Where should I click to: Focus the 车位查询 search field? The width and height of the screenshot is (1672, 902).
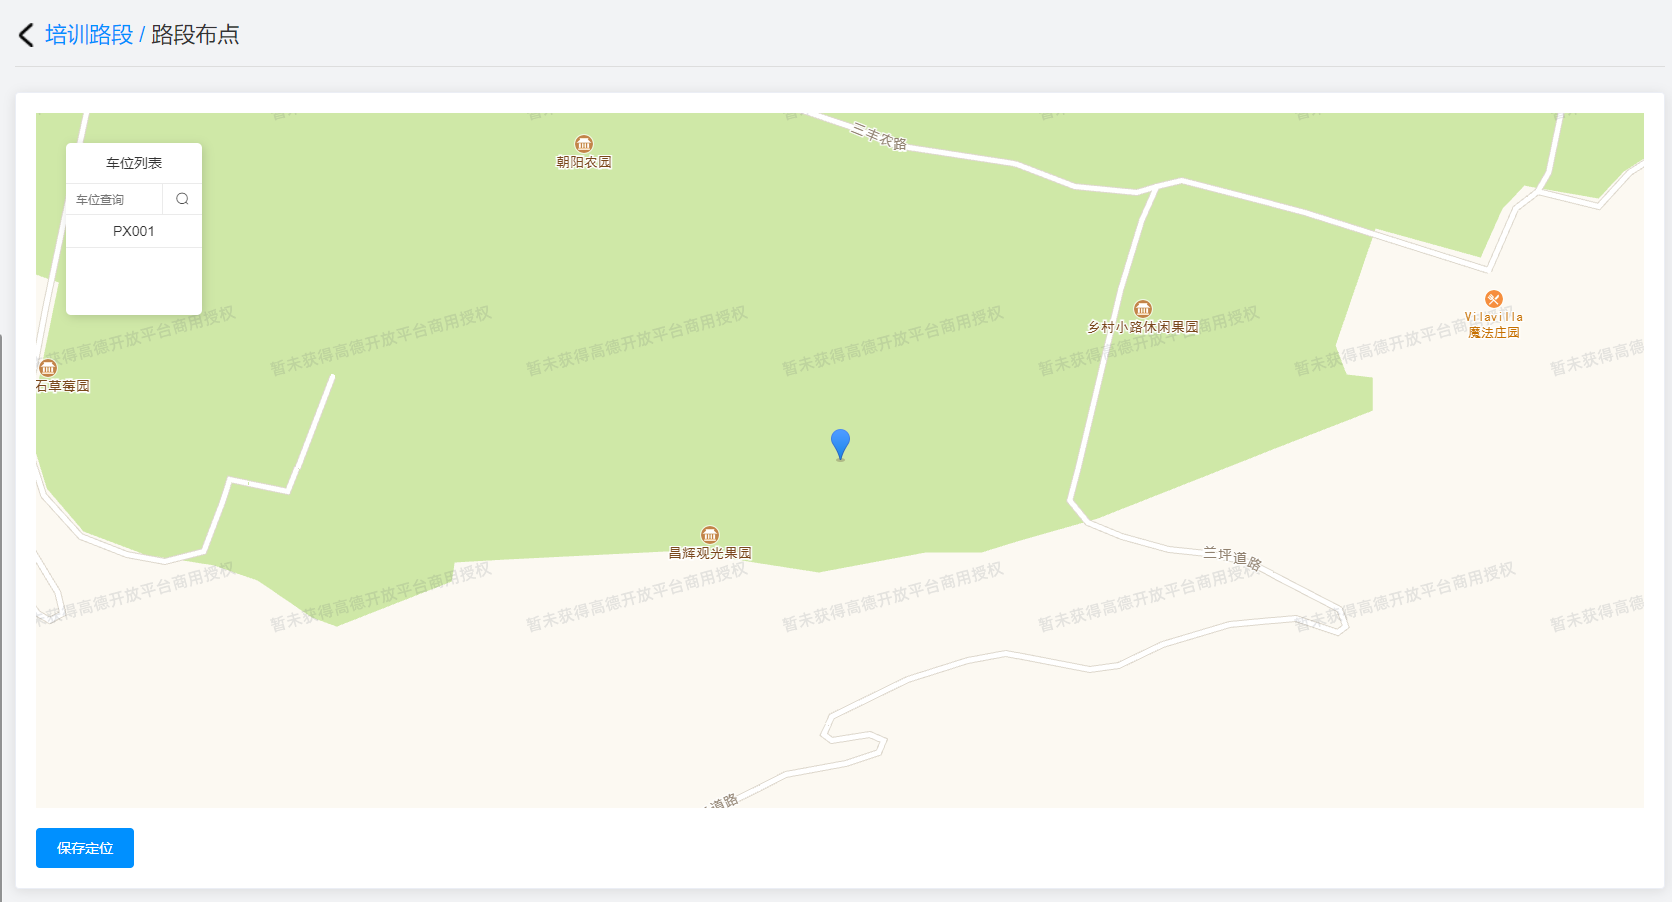click(114, 199)
